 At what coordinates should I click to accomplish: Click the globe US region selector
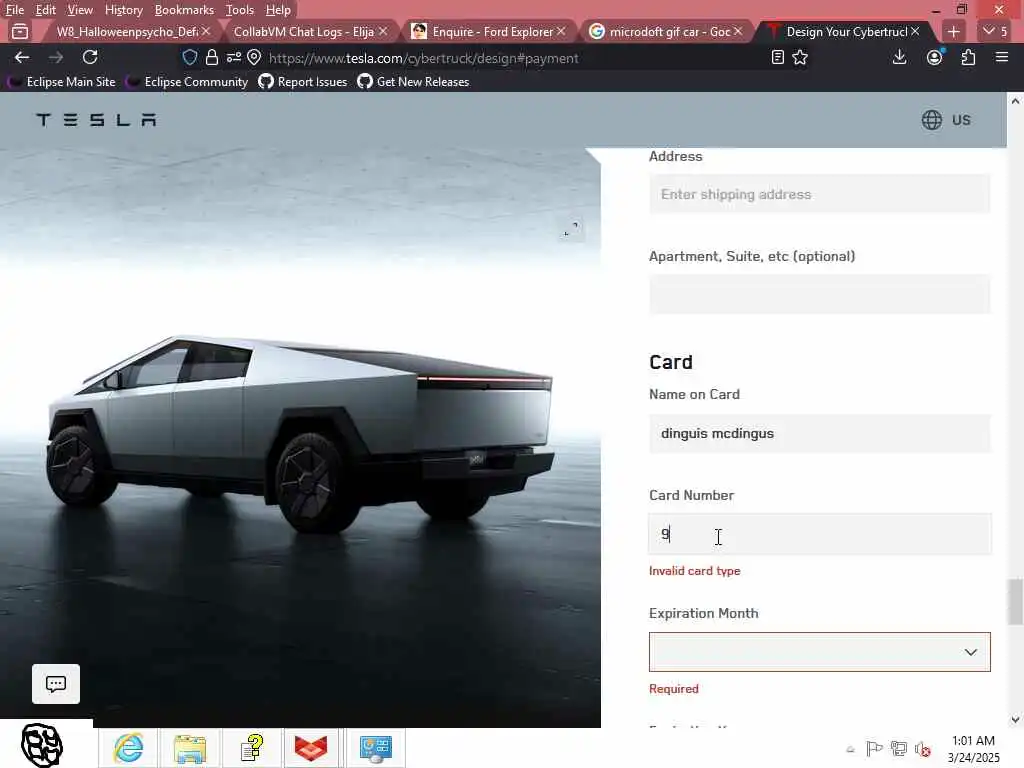coord(946,120)
